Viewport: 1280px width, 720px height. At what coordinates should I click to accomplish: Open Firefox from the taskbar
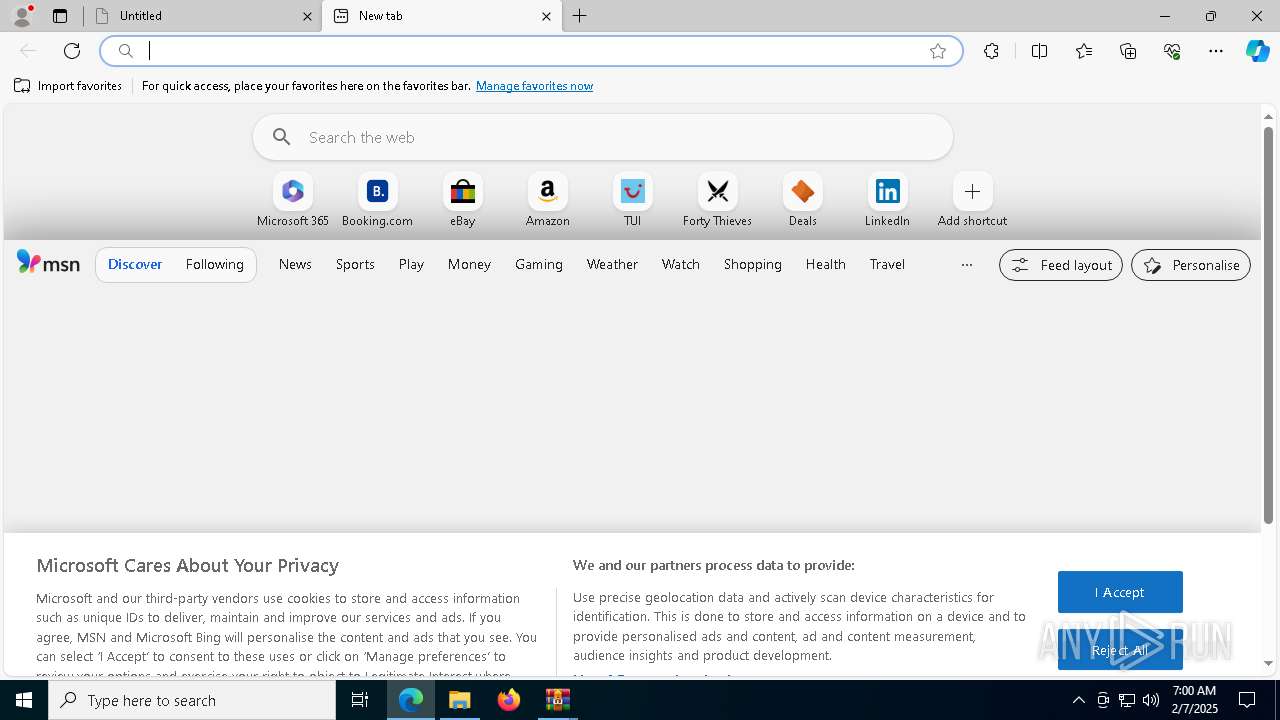point(509,700)
